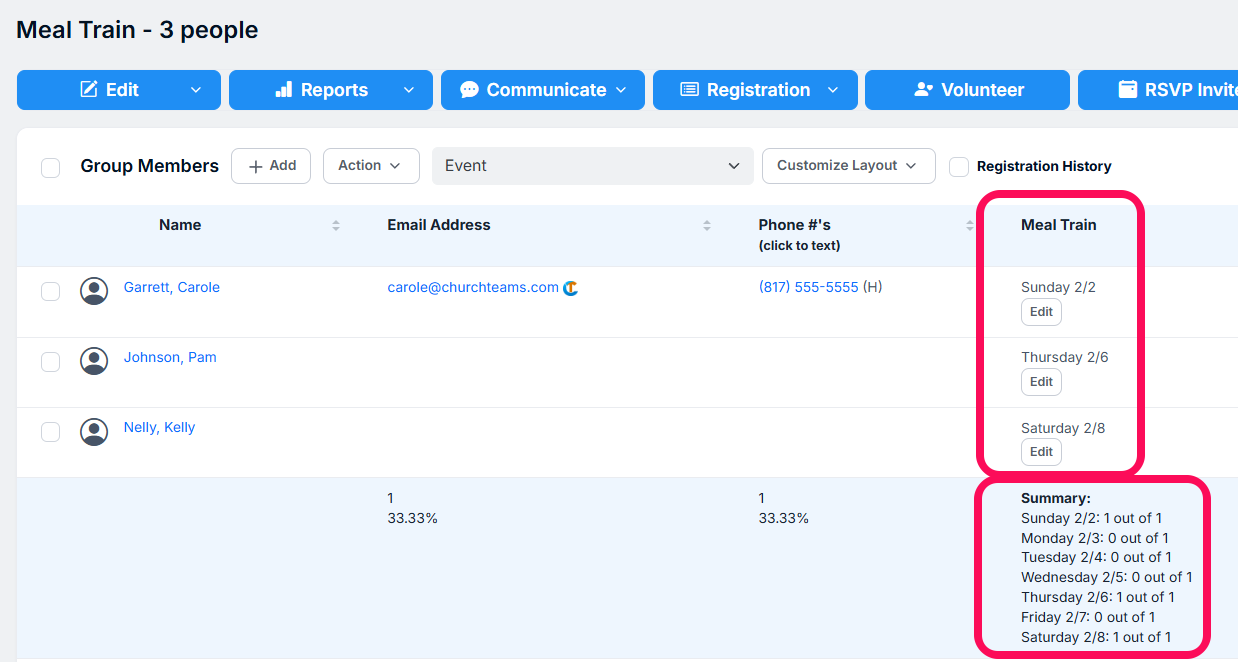Click the Volunteer person icon
The height and width of the screenshot is (662, 1238).
[925, 89]
